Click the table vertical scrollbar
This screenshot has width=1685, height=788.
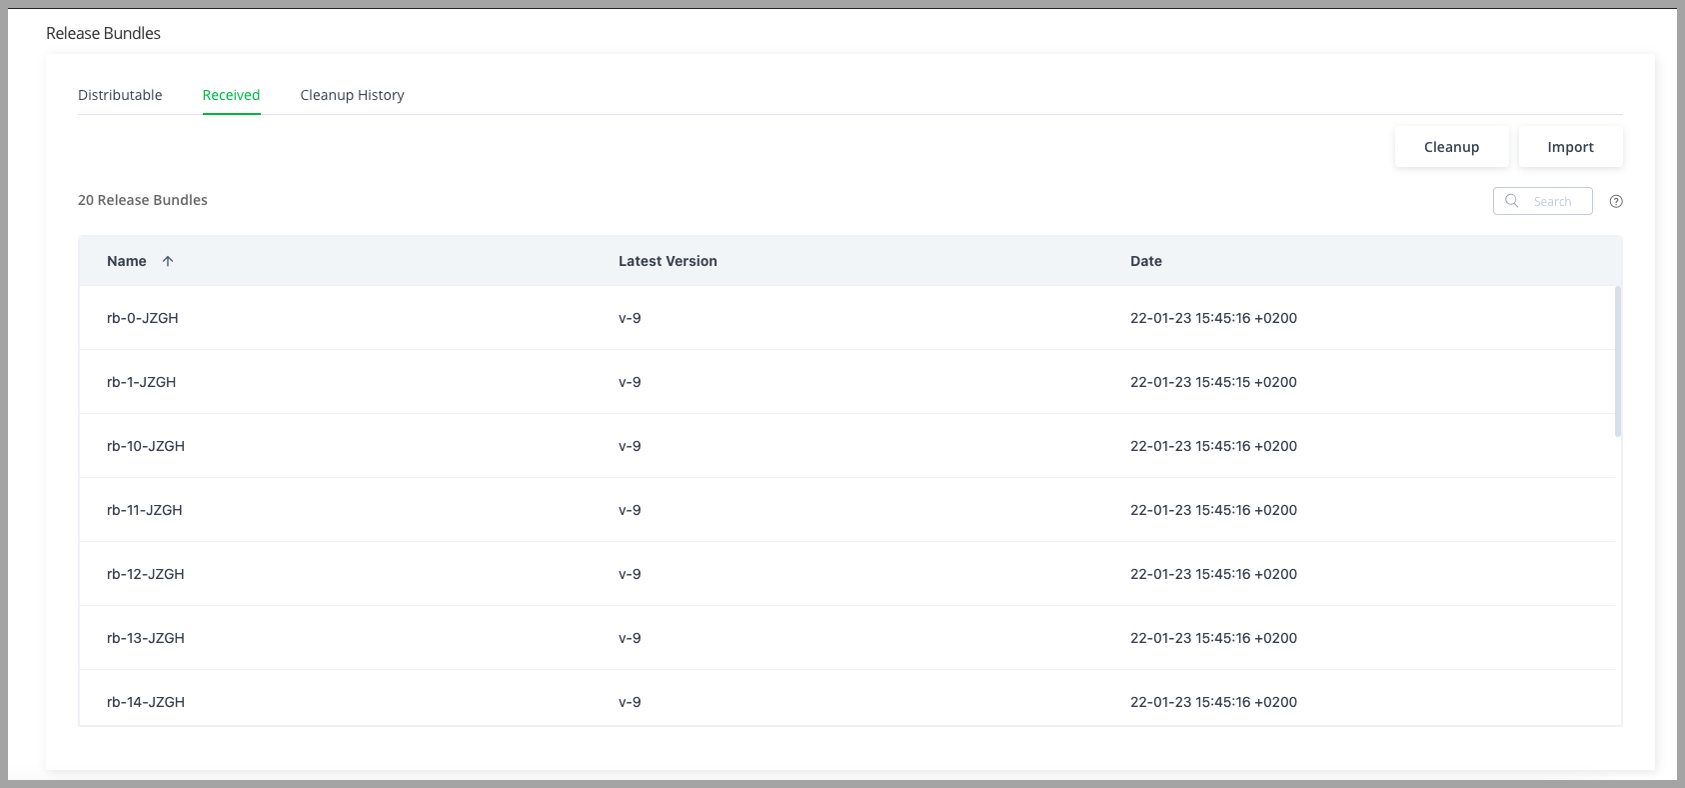coord(1618,361)
